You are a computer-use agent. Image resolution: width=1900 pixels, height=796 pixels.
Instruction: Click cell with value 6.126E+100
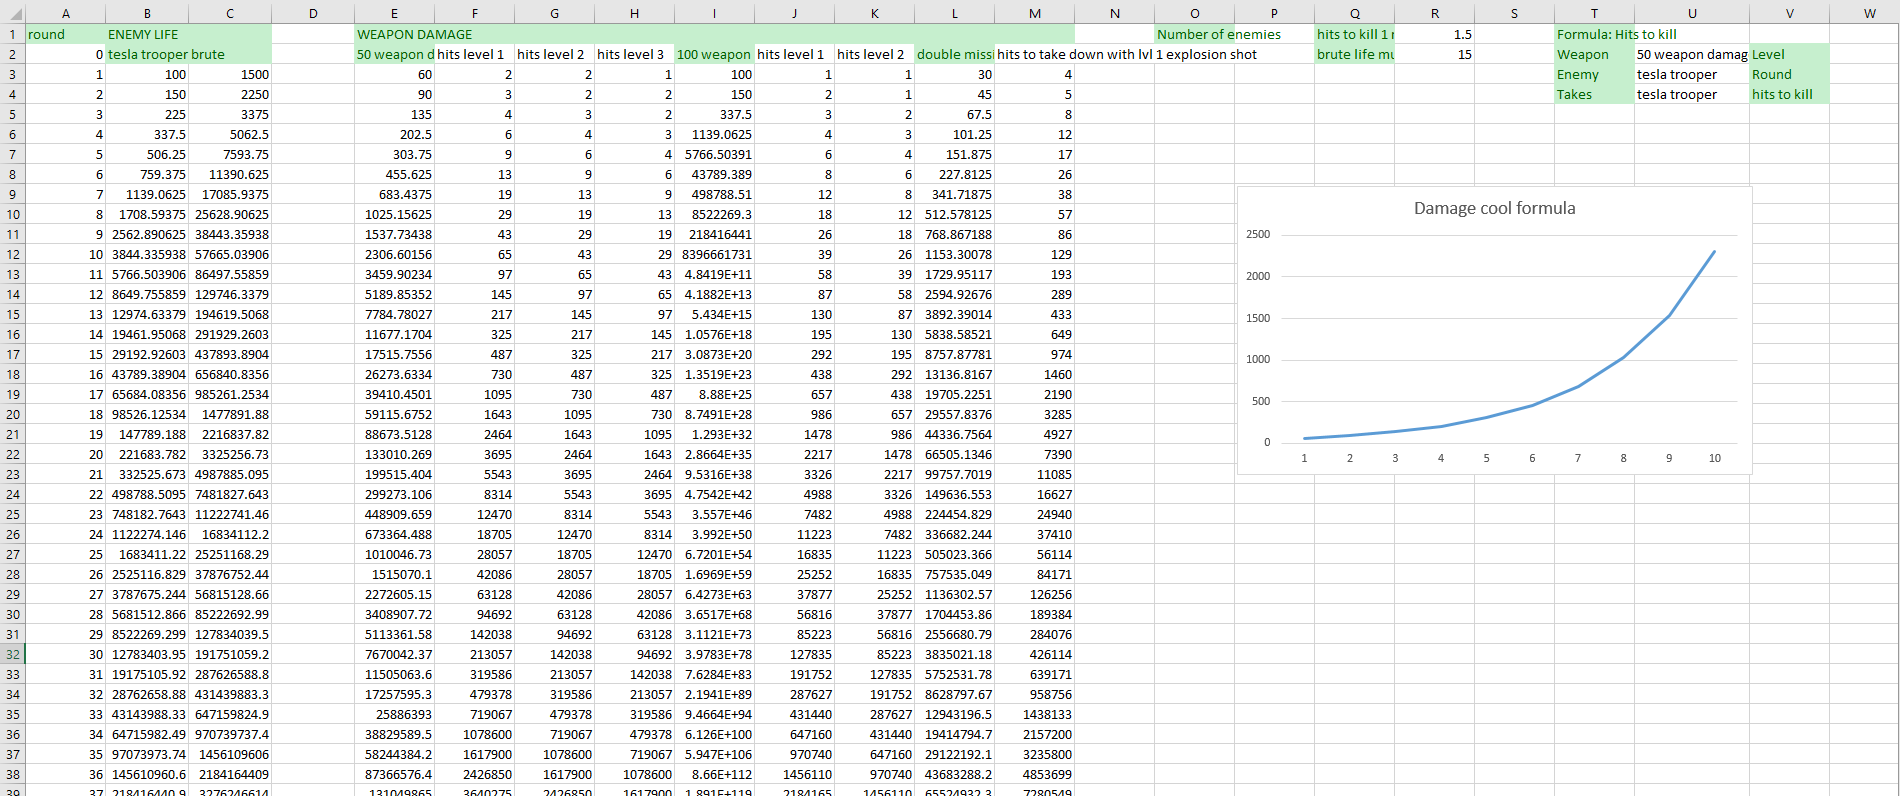[x=714, y=734]
